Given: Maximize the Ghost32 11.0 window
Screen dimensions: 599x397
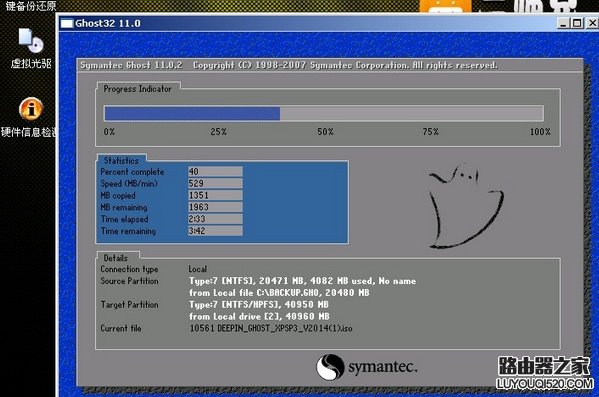Looking at the screenshot, I should pos(577,23).
